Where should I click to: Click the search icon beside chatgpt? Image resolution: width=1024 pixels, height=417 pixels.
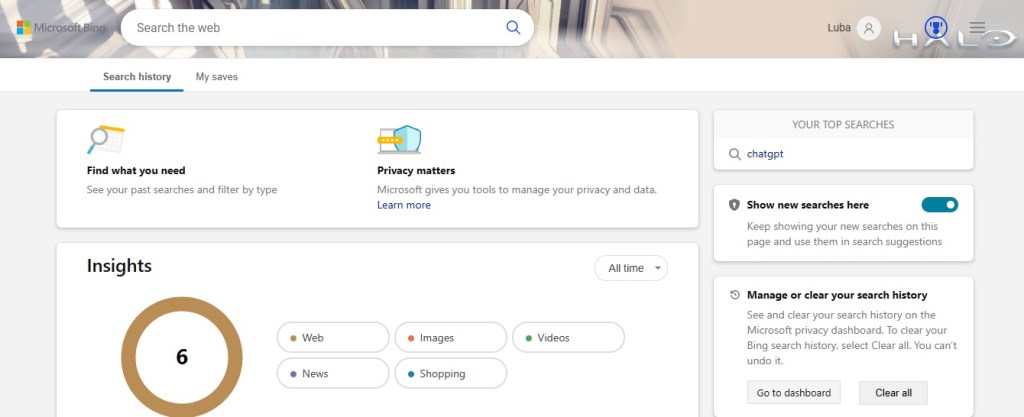pos(735,154)
